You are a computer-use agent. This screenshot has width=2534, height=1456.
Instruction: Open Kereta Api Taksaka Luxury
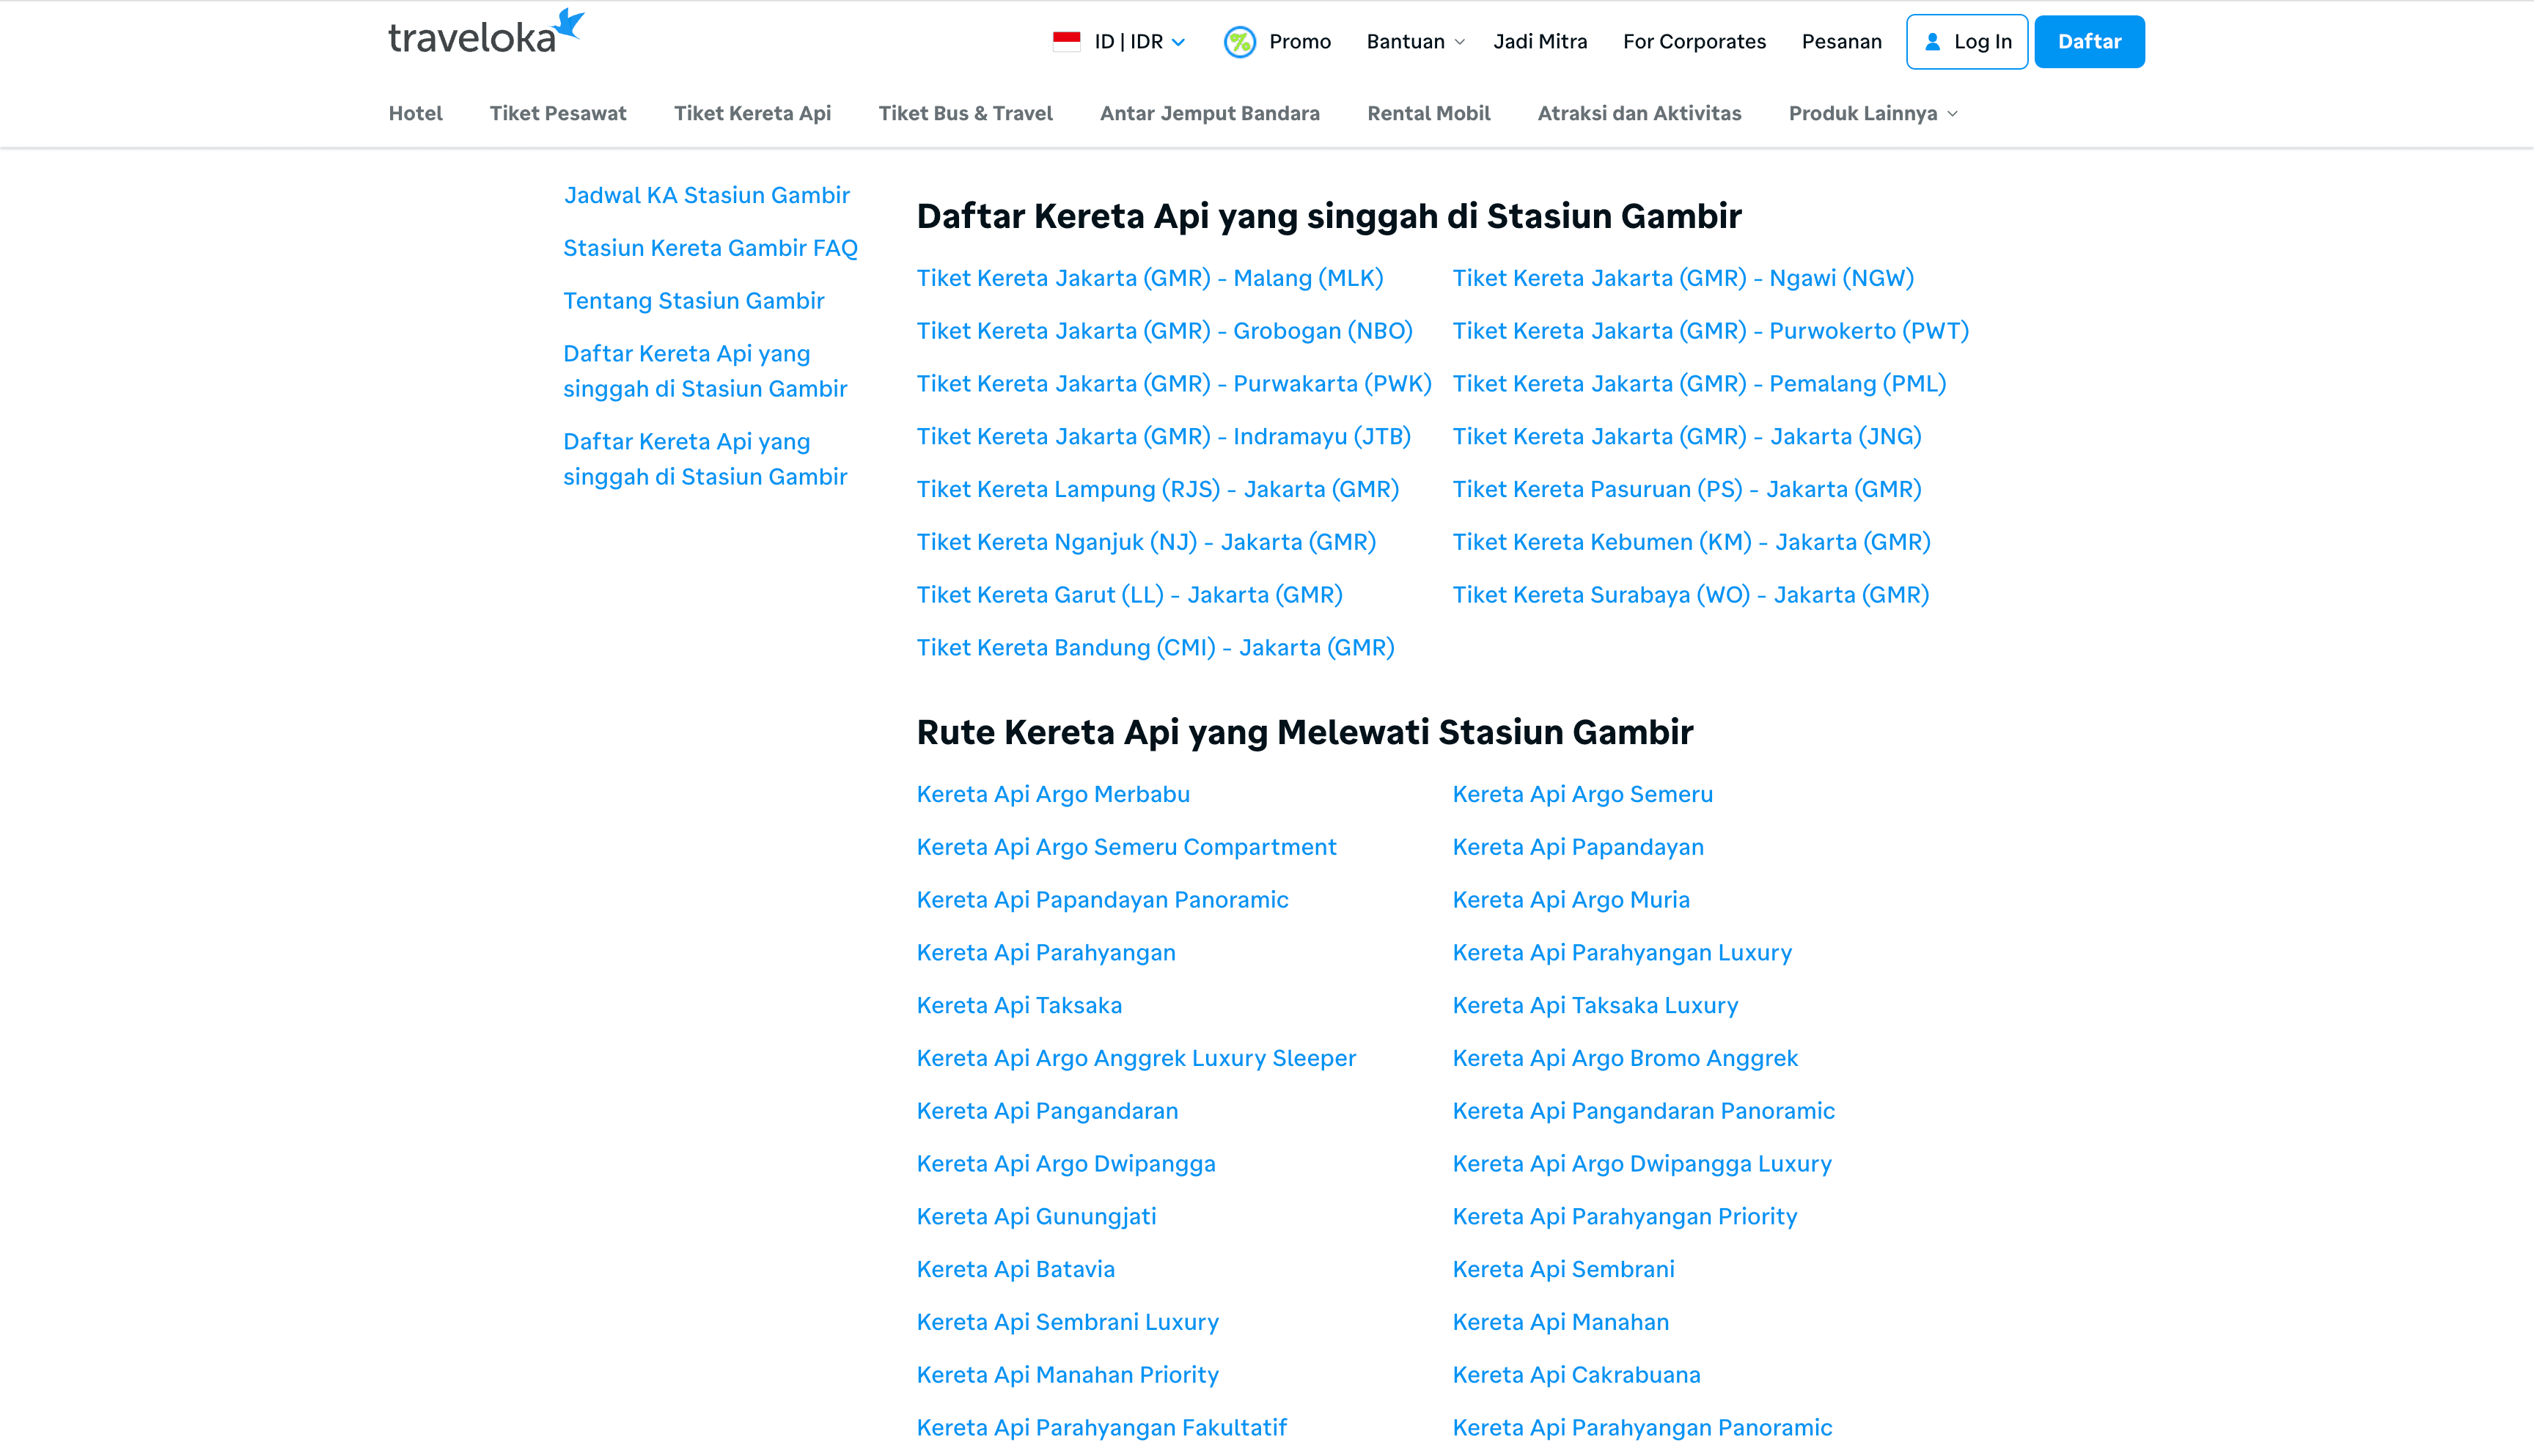pos(1595,1005)
